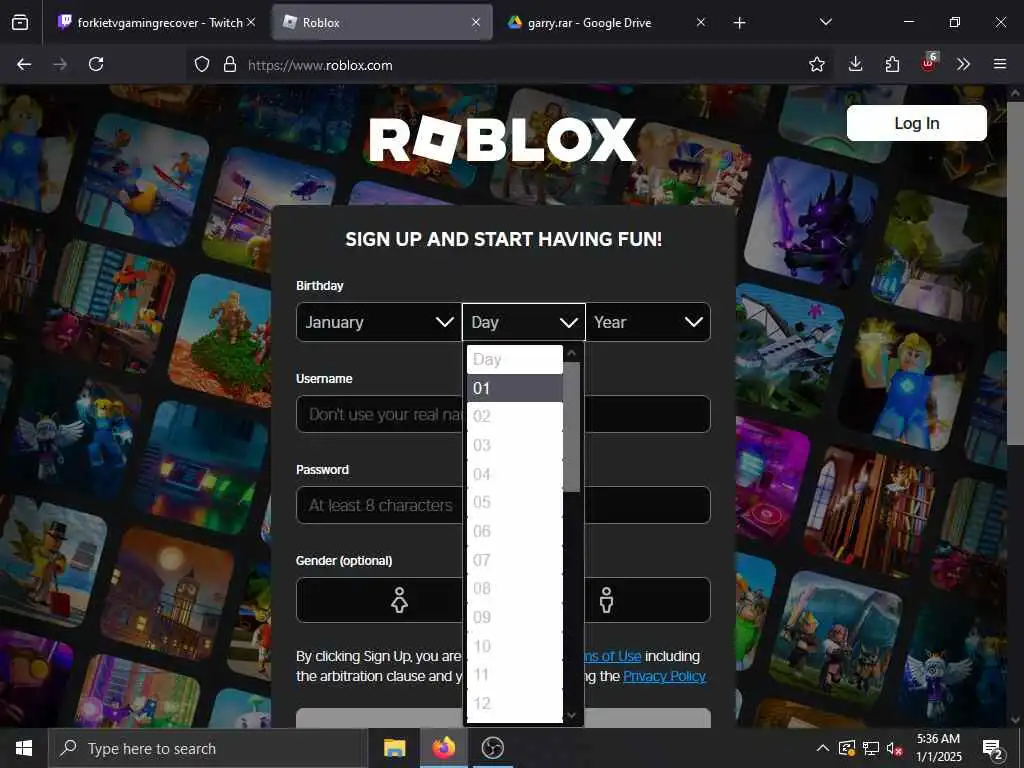The width and height of the screenshot is (1024, 768).
Task: Switch to the garry.rar Google Drive tab
Action: coord(606,22)
